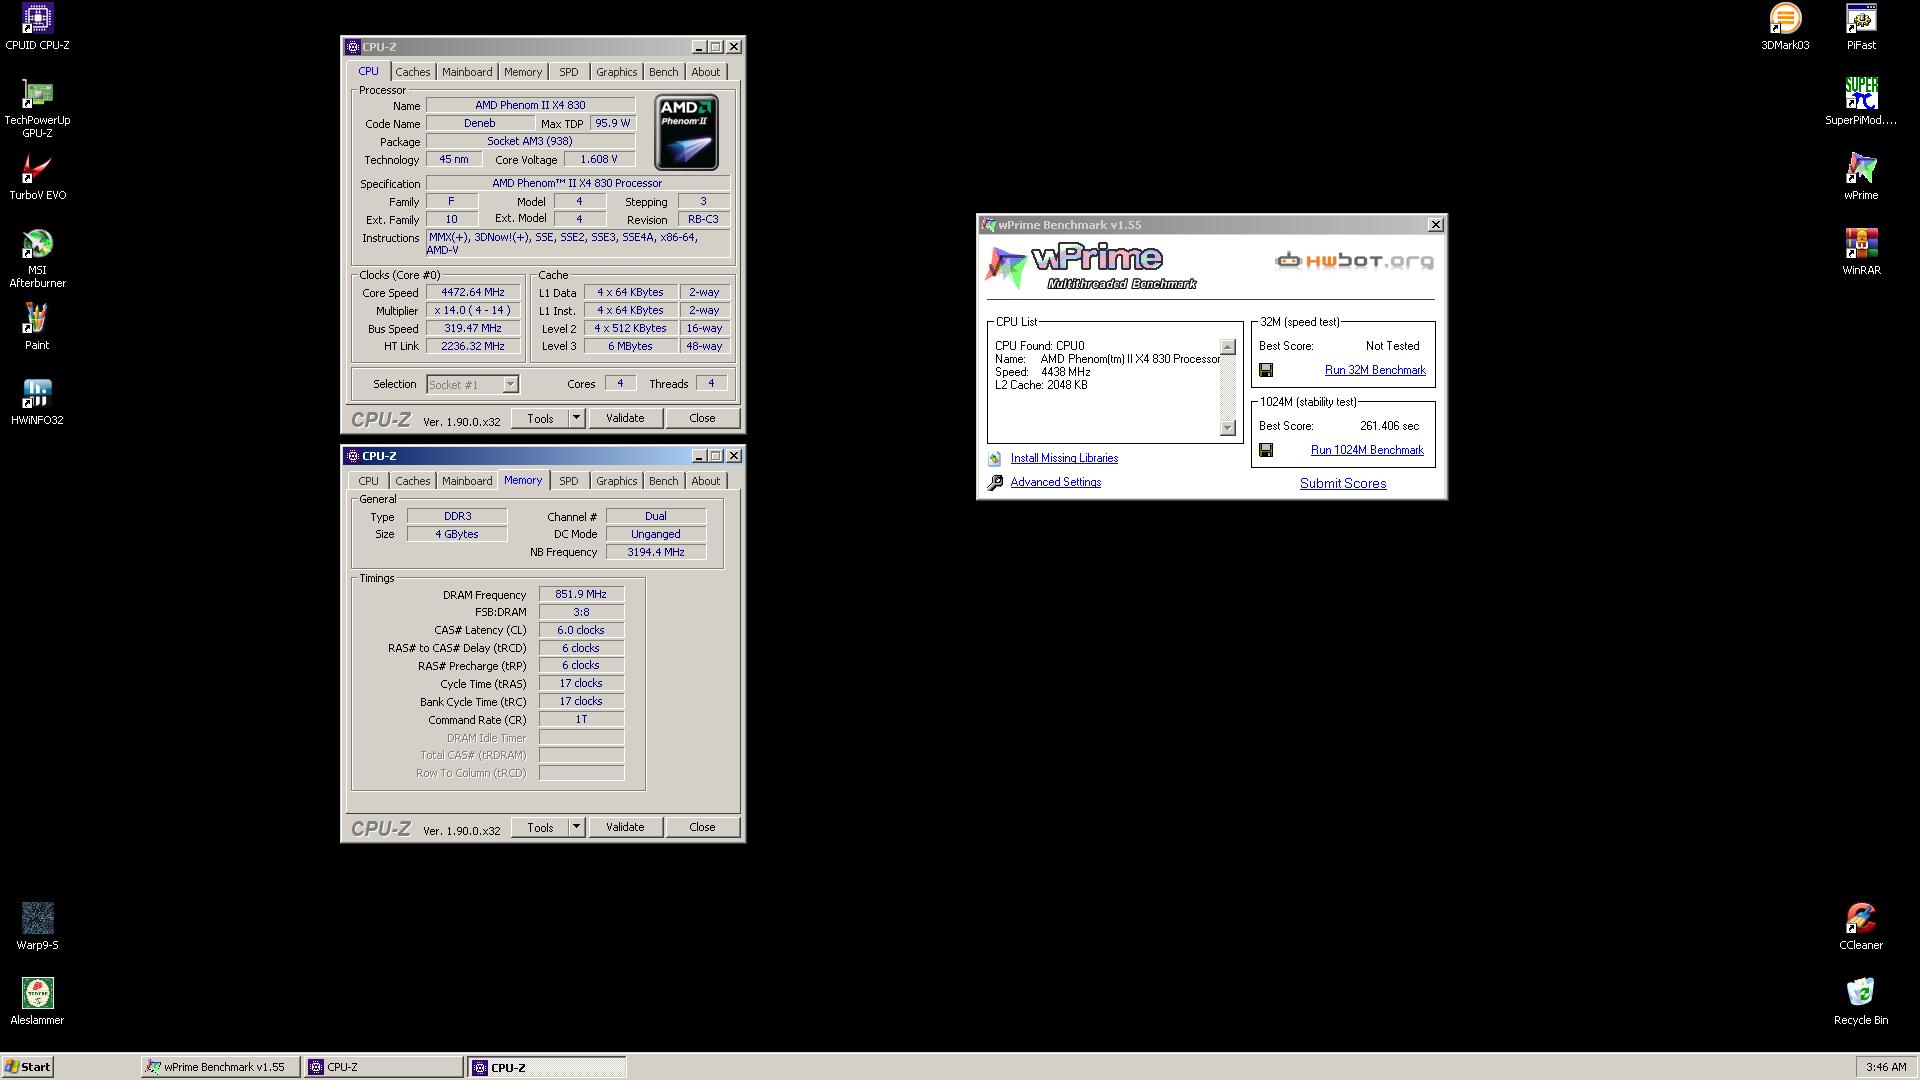Open Bench tab in bottom CPU-Z window
The image size is (1920, 1080).
[x=663, y=481]
